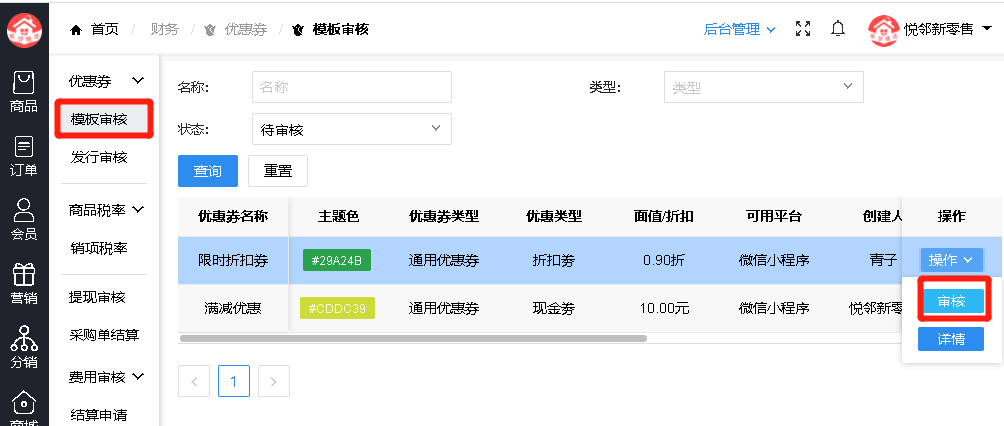1004x426 pixels.
Task: Choose 审核 from the 操作 dropdown menu
Action: pos(951,301)
